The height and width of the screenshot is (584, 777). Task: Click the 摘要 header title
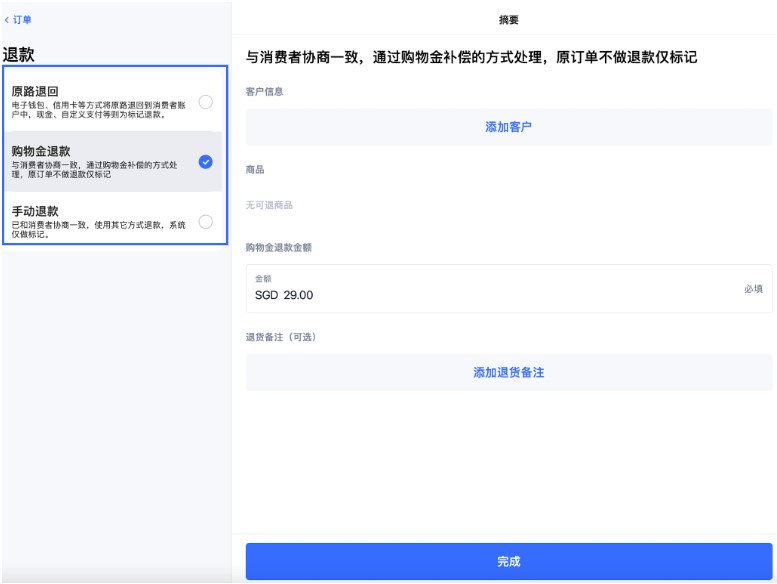coord(509,20)
